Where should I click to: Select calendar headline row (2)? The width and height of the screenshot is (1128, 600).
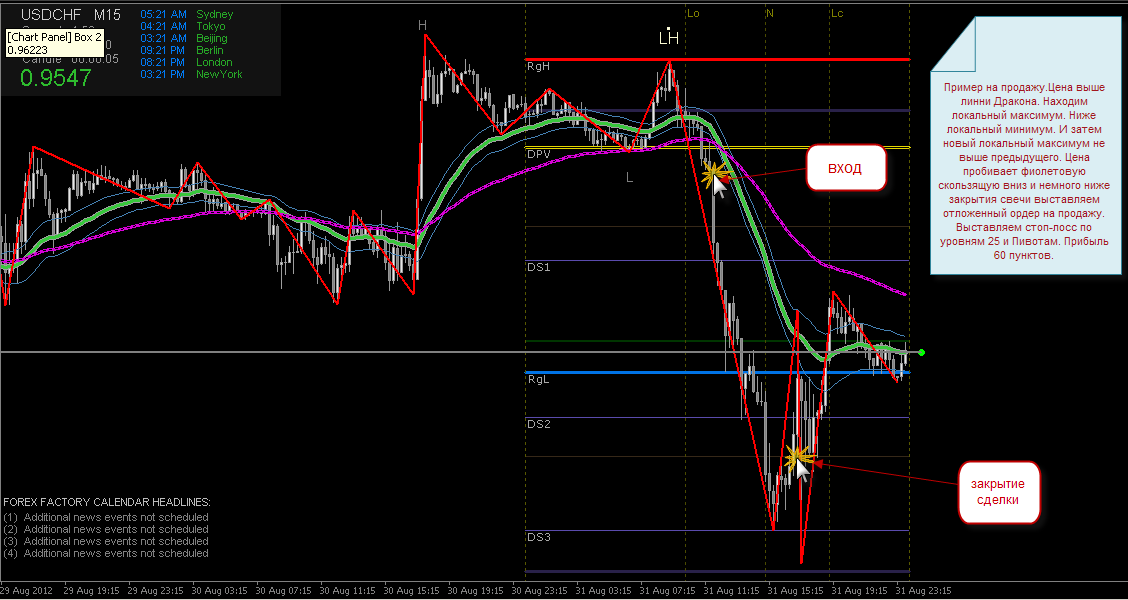[x=106, y=529]
